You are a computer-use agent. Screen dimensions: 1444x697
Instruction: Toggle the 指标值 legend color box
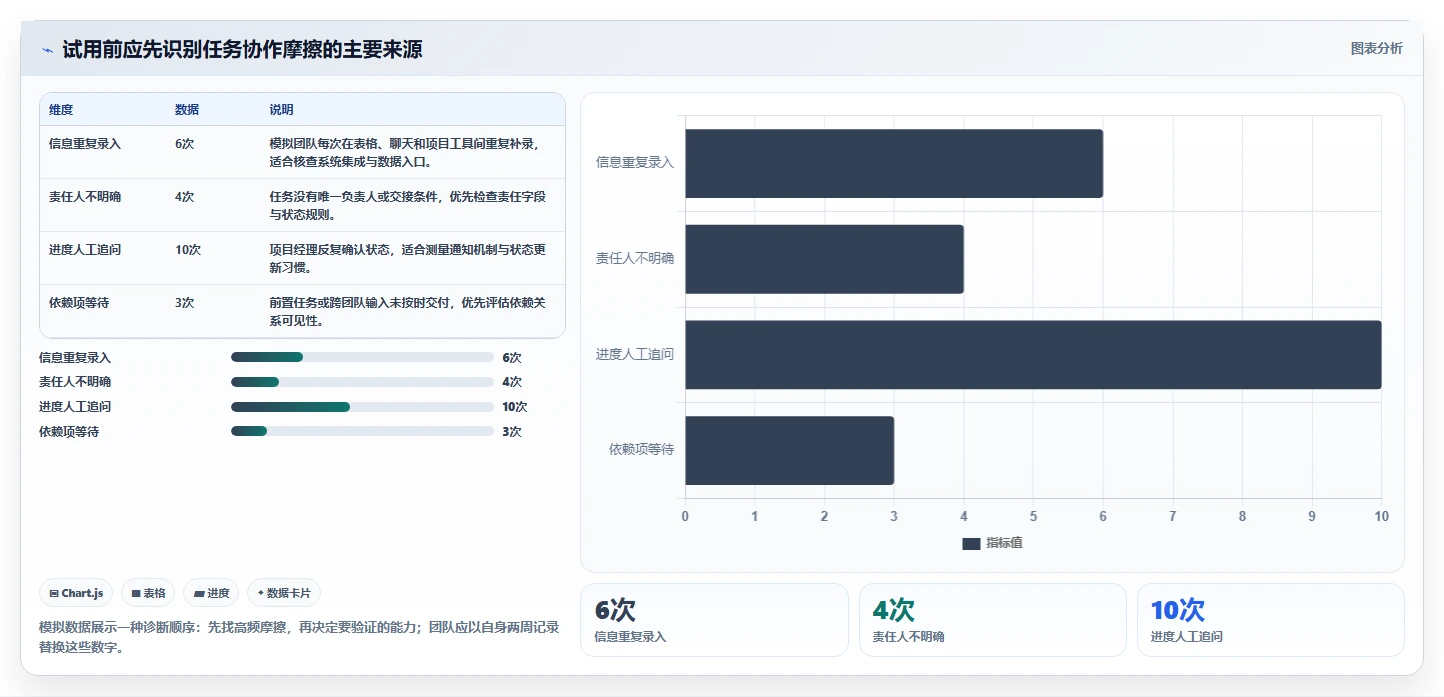tap(971, 543)
